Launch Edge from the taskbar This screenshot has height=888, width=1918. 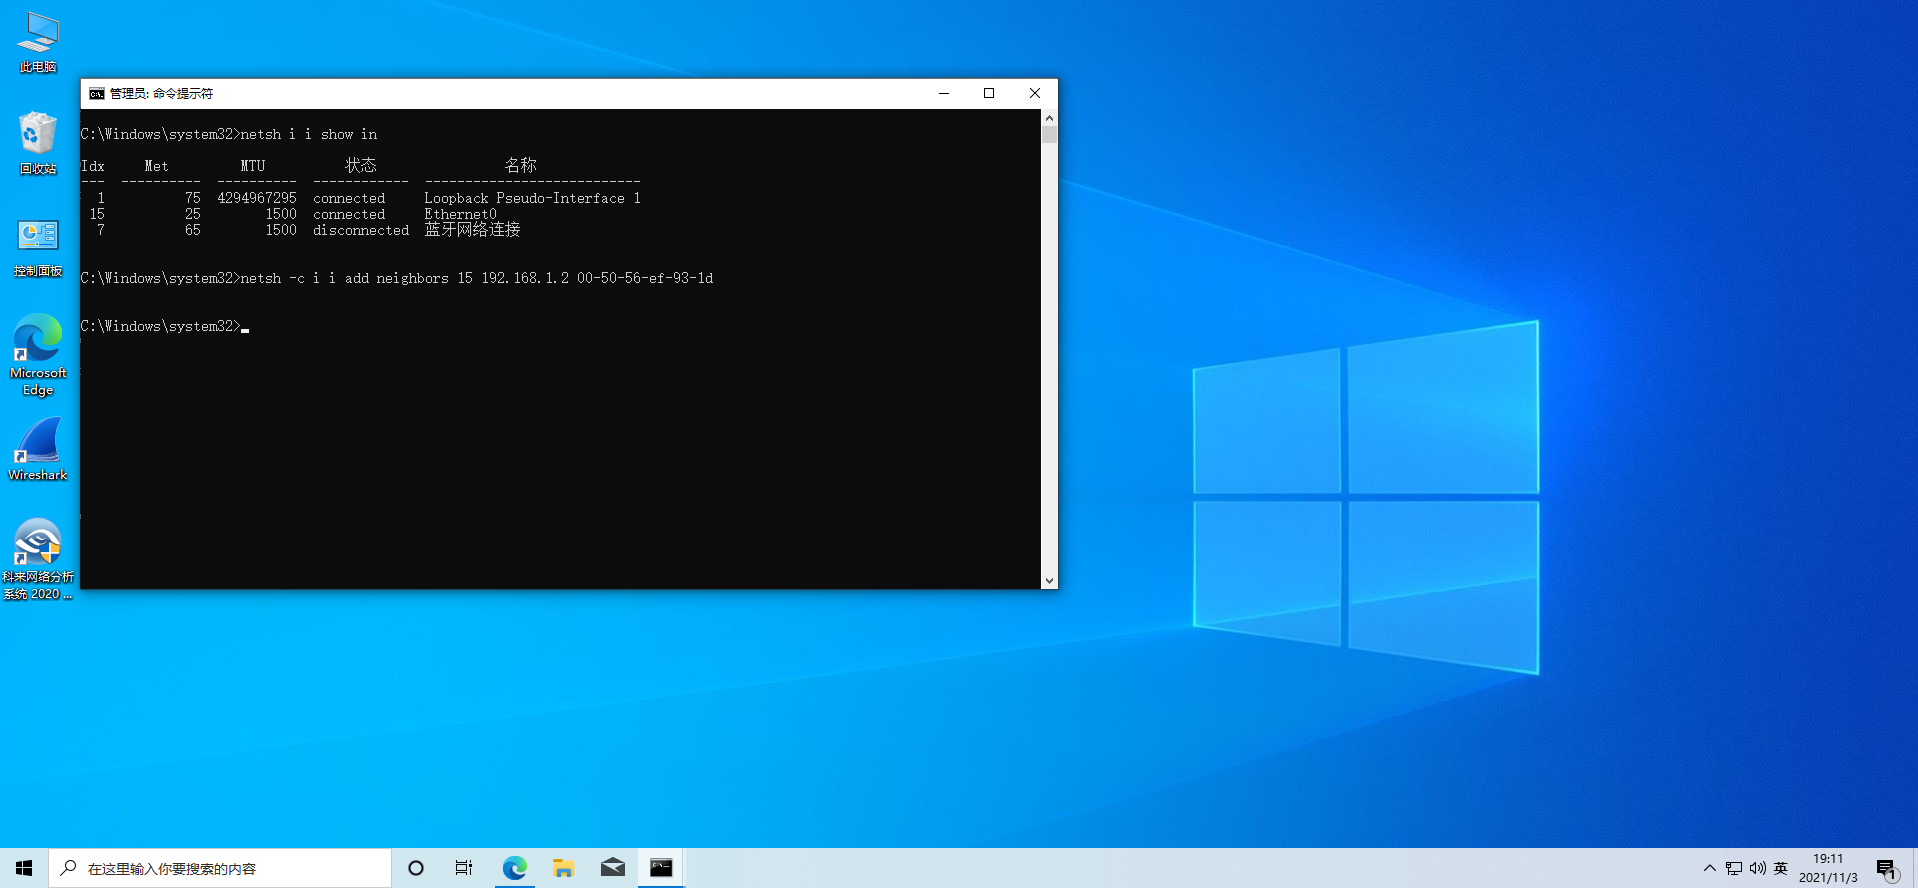pyautogui.click(x=514, y=868)
